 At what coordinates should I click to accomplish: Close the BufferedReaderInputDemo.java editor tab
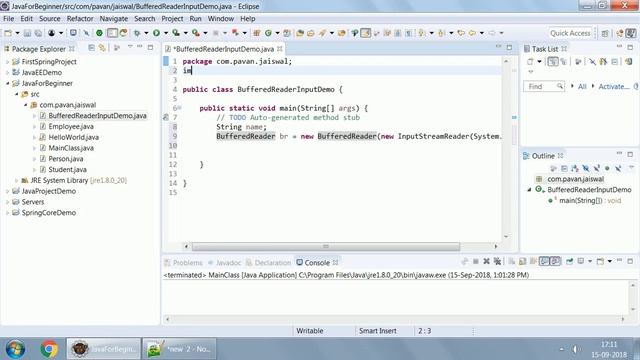(x=280, y=49)
